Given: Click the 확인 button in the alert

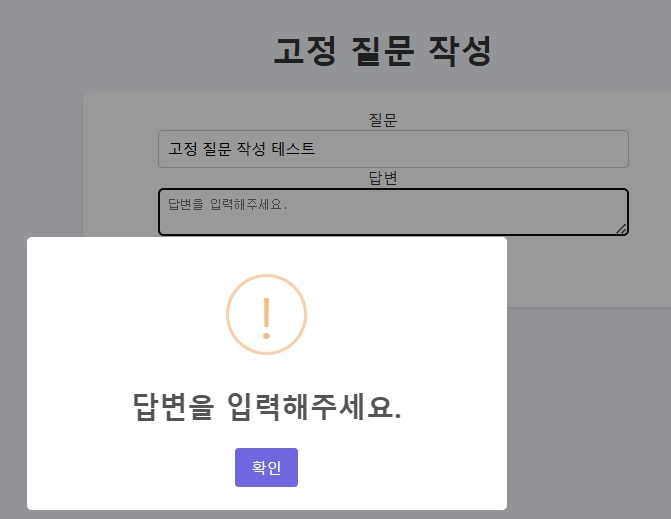Looking at the screenshot, I should [266, 467].
